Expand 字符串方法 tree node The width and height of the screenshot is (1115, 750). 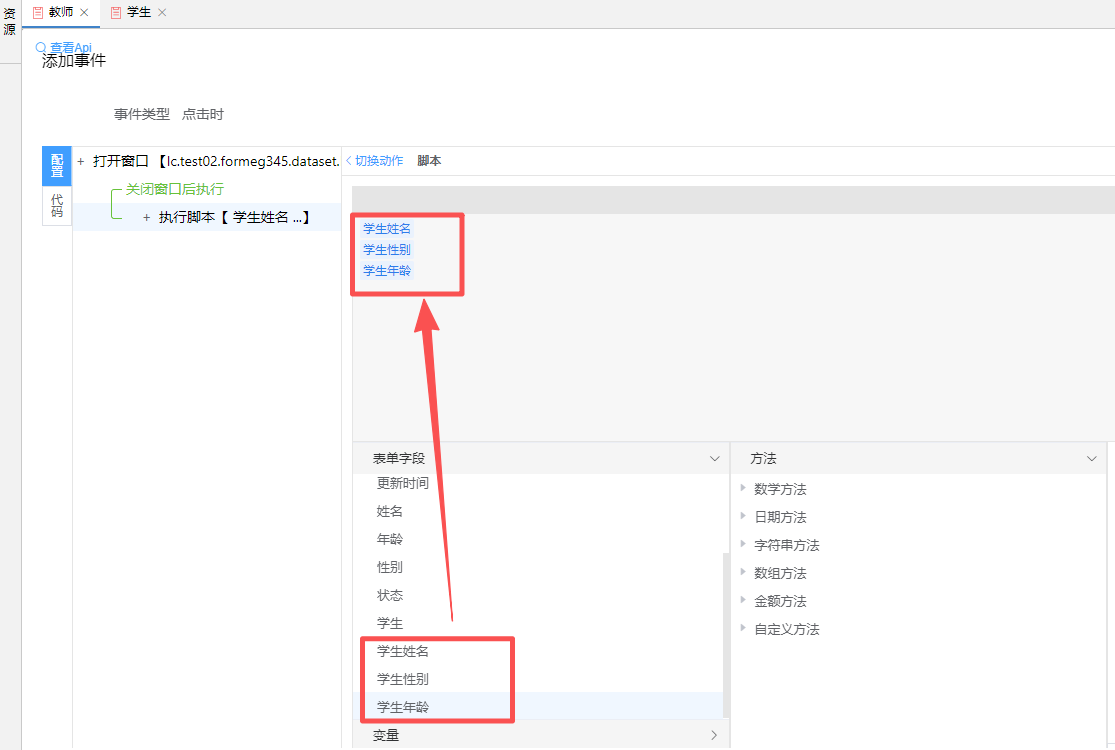tap(743, 544)
